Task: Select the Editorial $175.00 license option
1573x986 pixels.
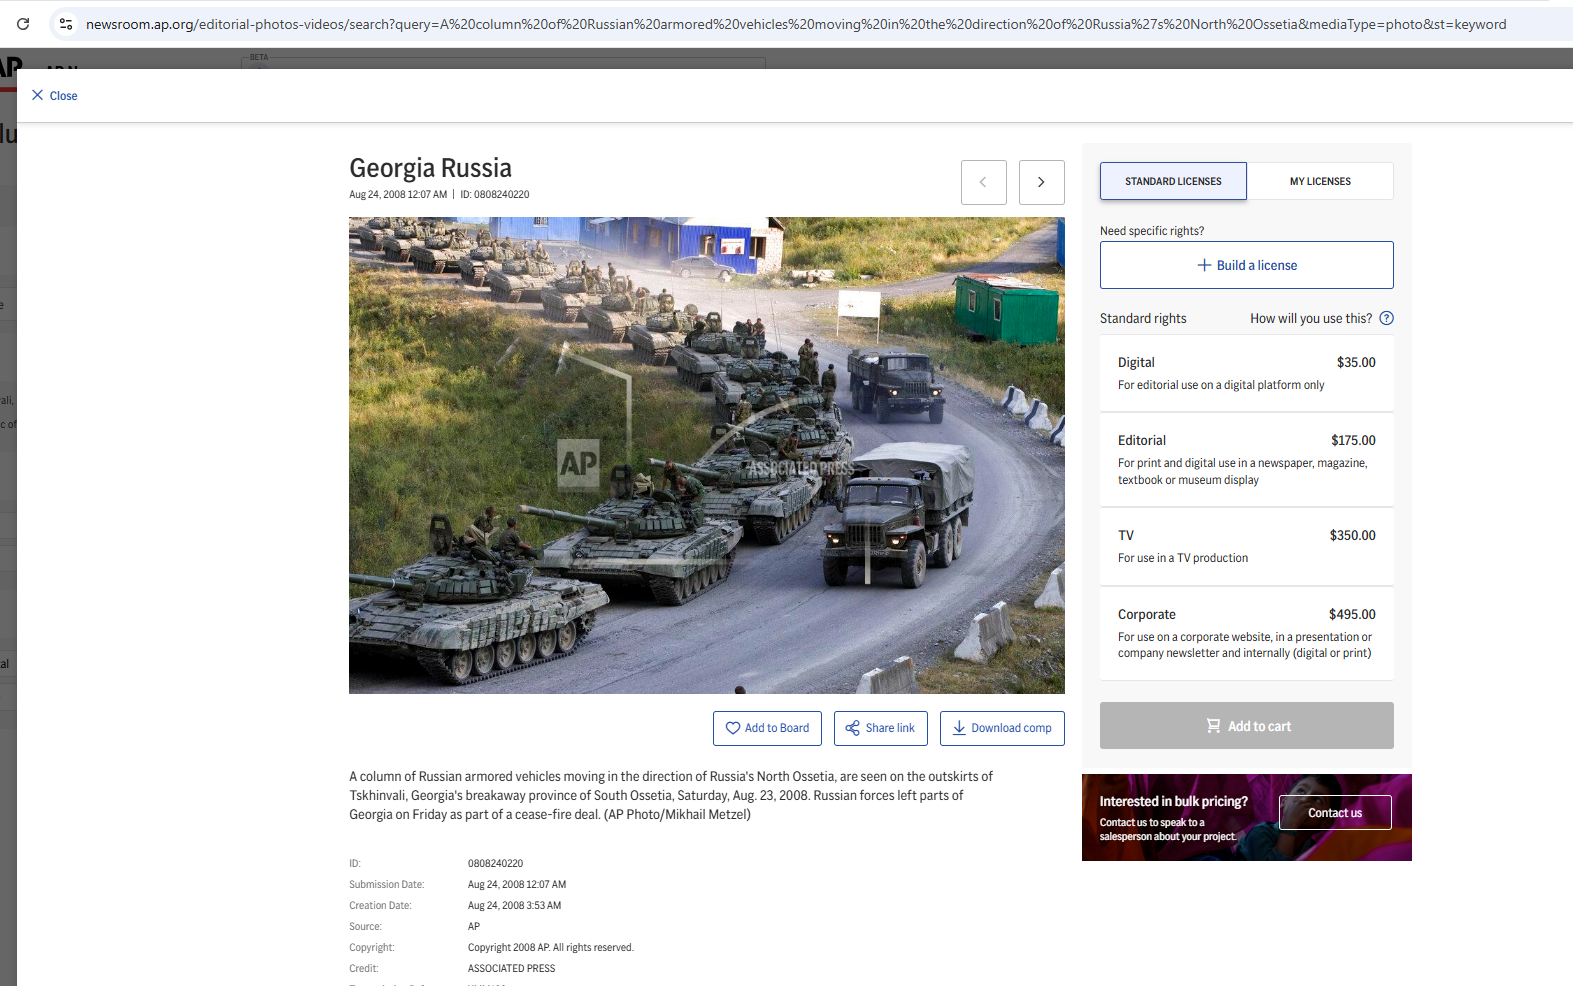Action: pos(1246,460)
